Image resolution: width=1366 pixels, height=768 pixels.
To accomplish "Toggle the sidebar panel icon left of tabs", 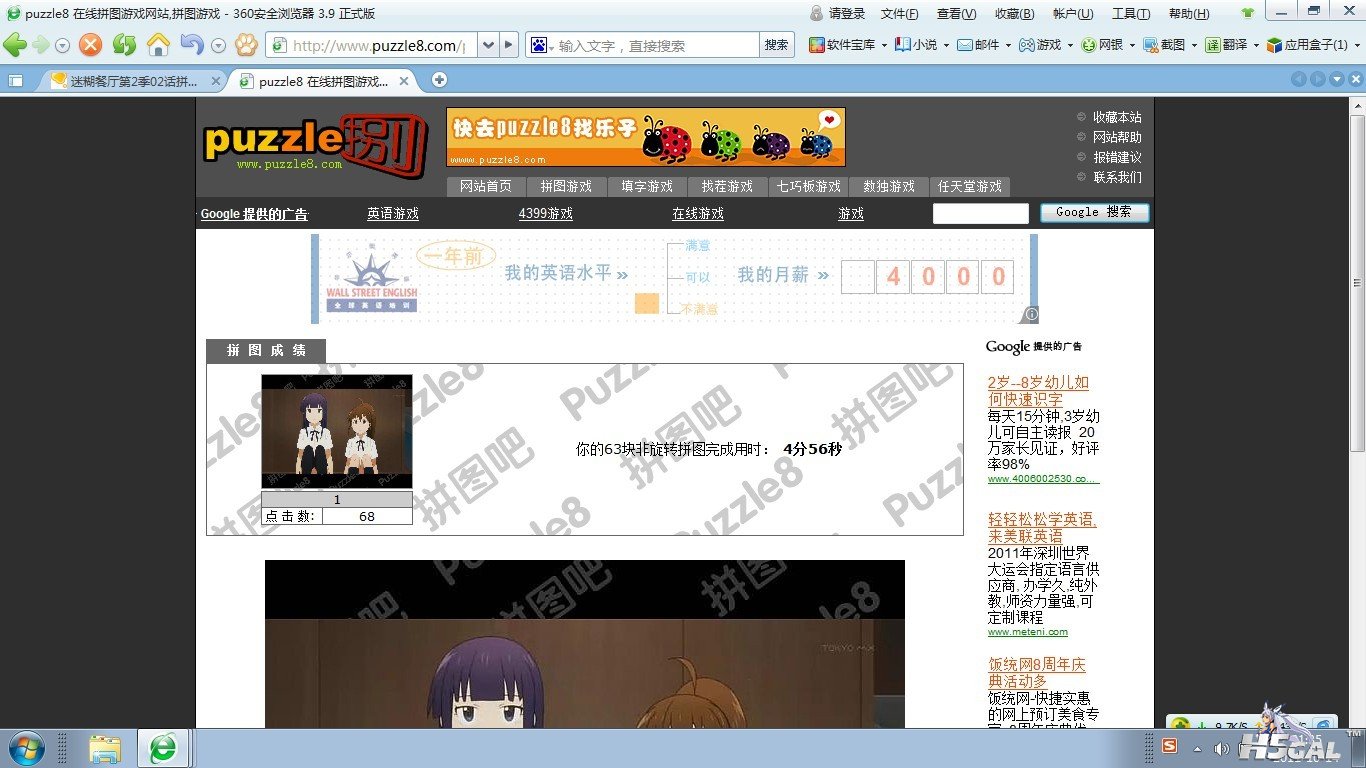I will 16,81.
